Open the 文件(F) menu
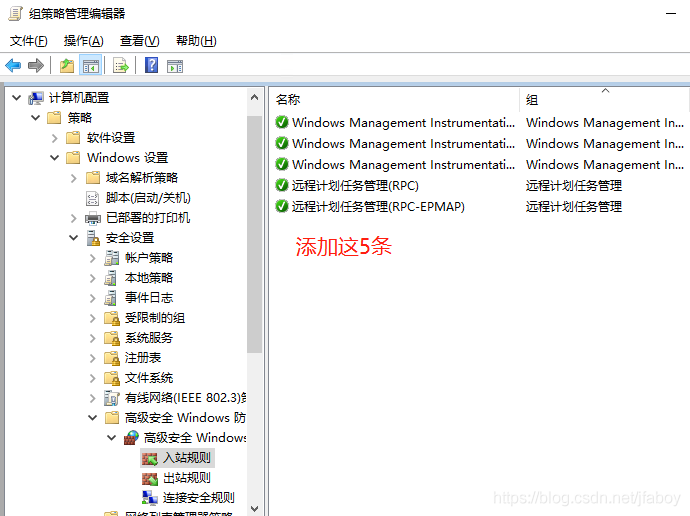 [29, 41]
